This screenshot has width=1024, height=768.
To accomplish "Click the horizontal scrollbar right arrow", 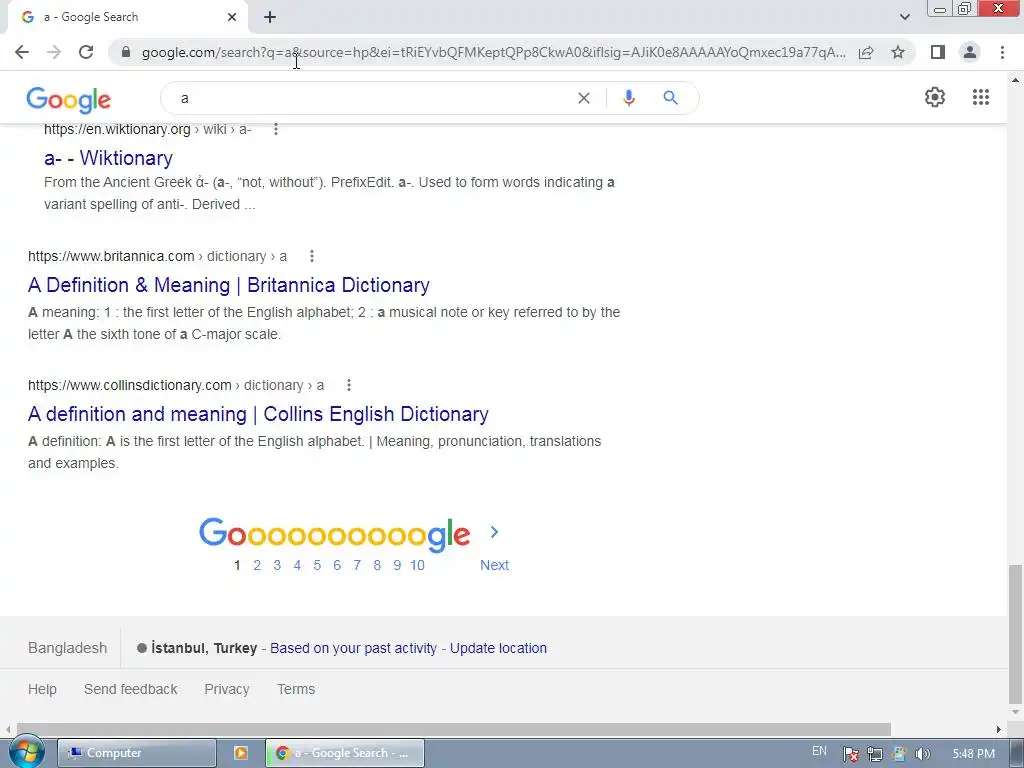I will (x=999, y=729).
